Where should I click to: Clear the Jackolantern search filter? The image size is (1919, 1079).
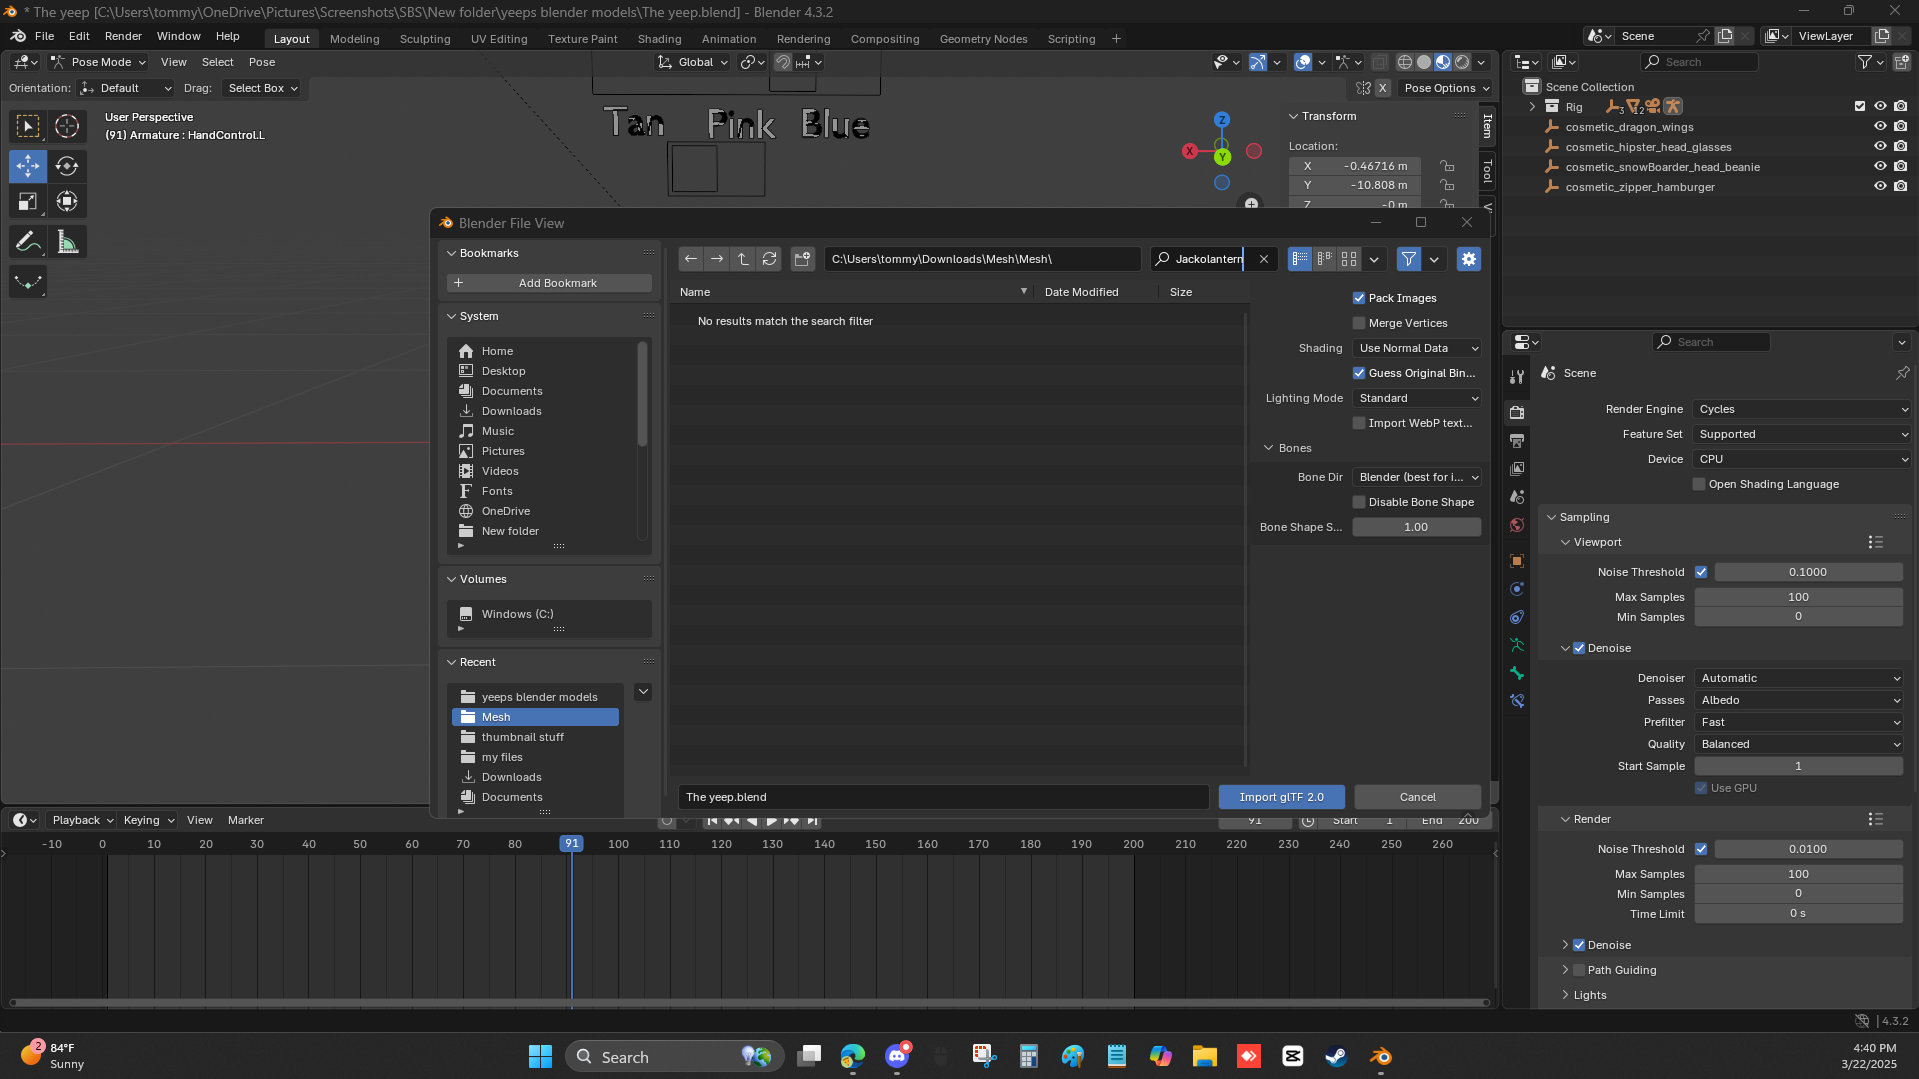(1264, 259)
